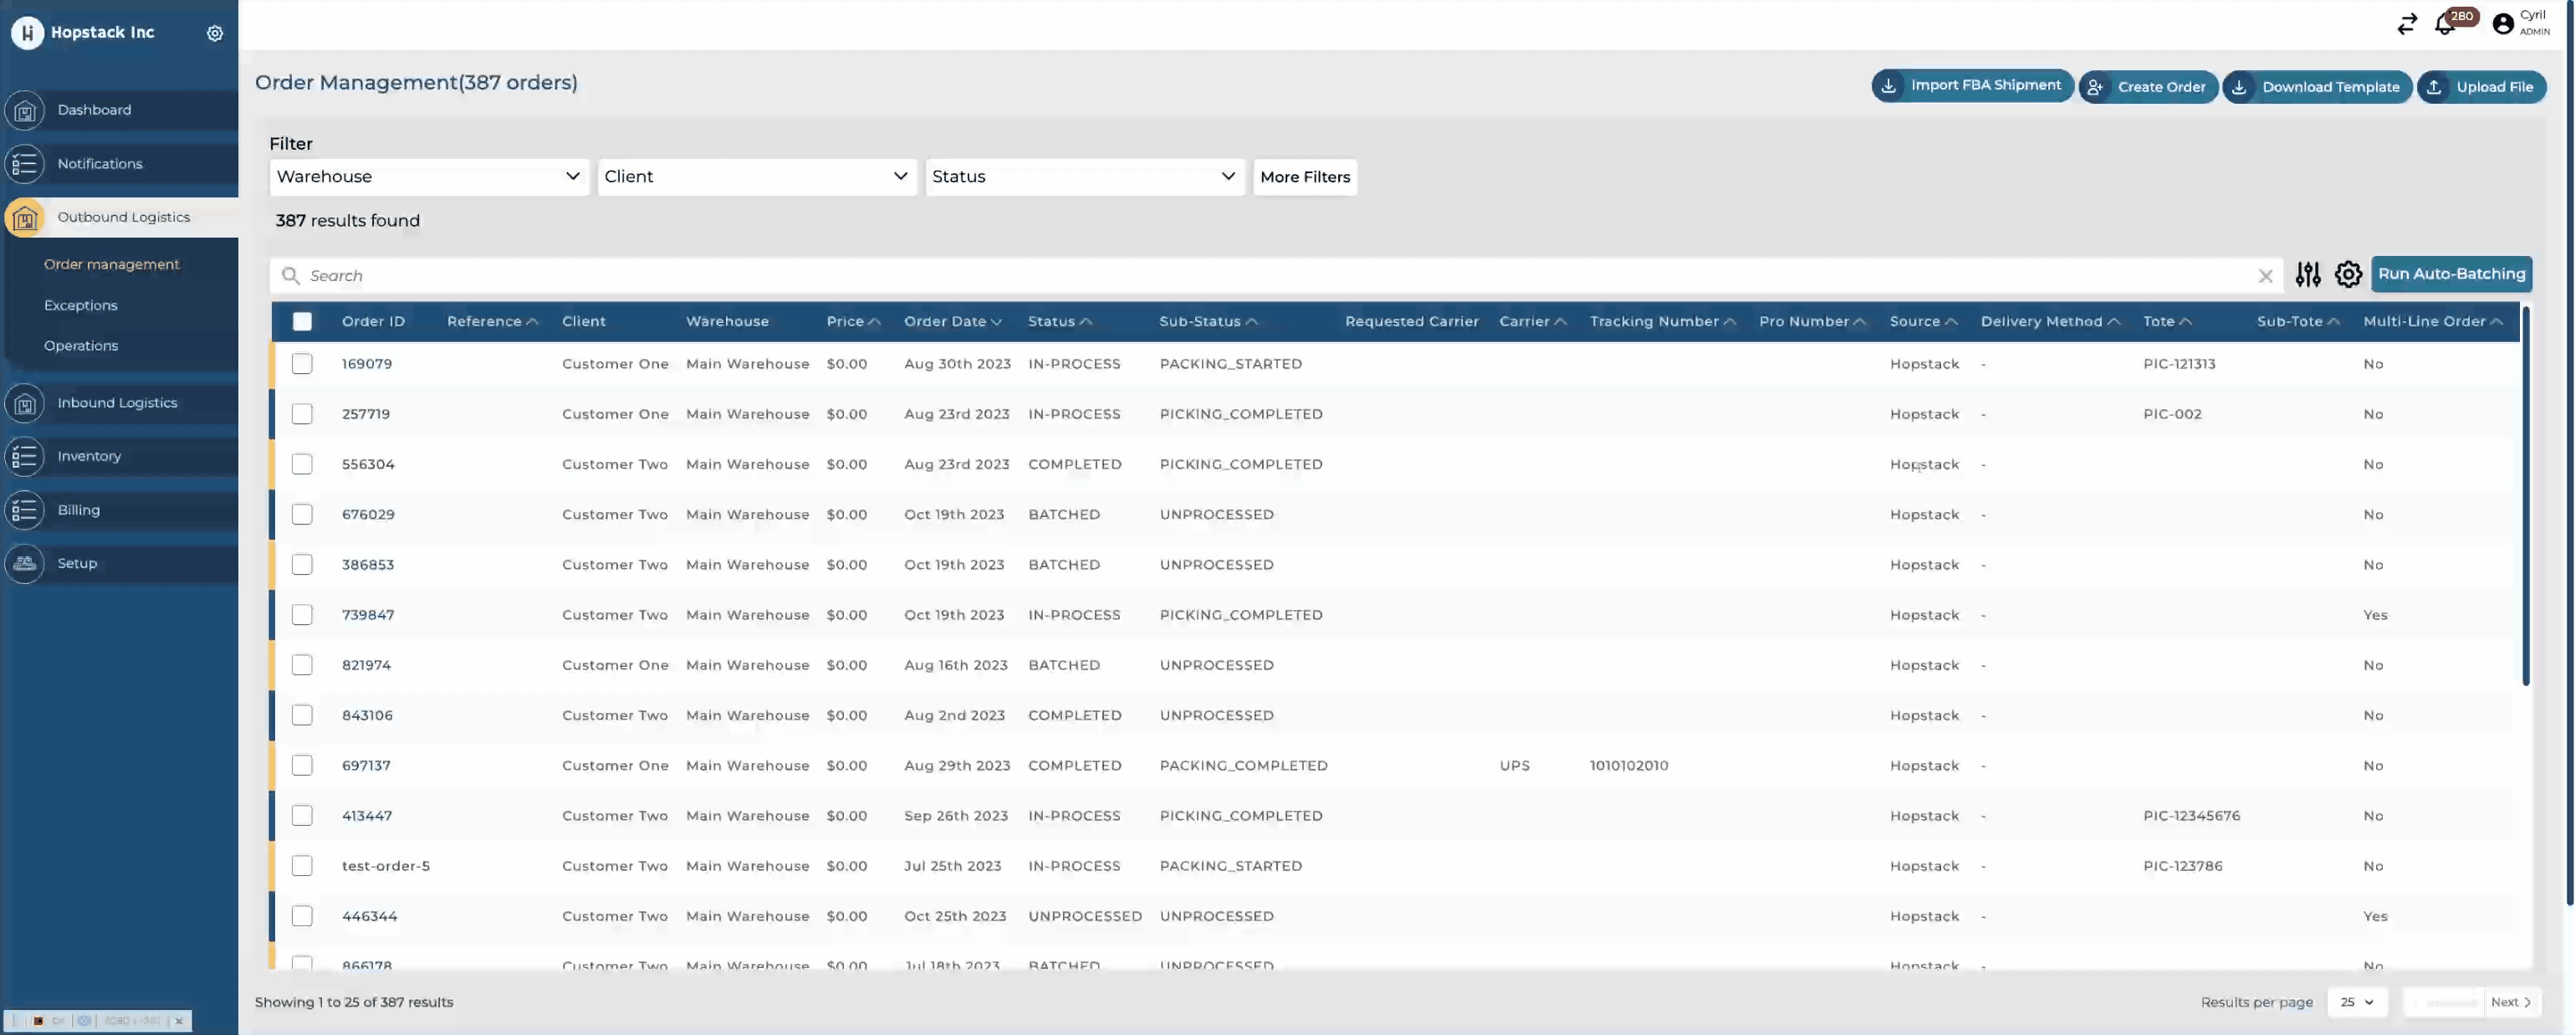The image size is (2576, 1035).
Task: Click the Inventory sidebar icon
Action: [25, 456]
